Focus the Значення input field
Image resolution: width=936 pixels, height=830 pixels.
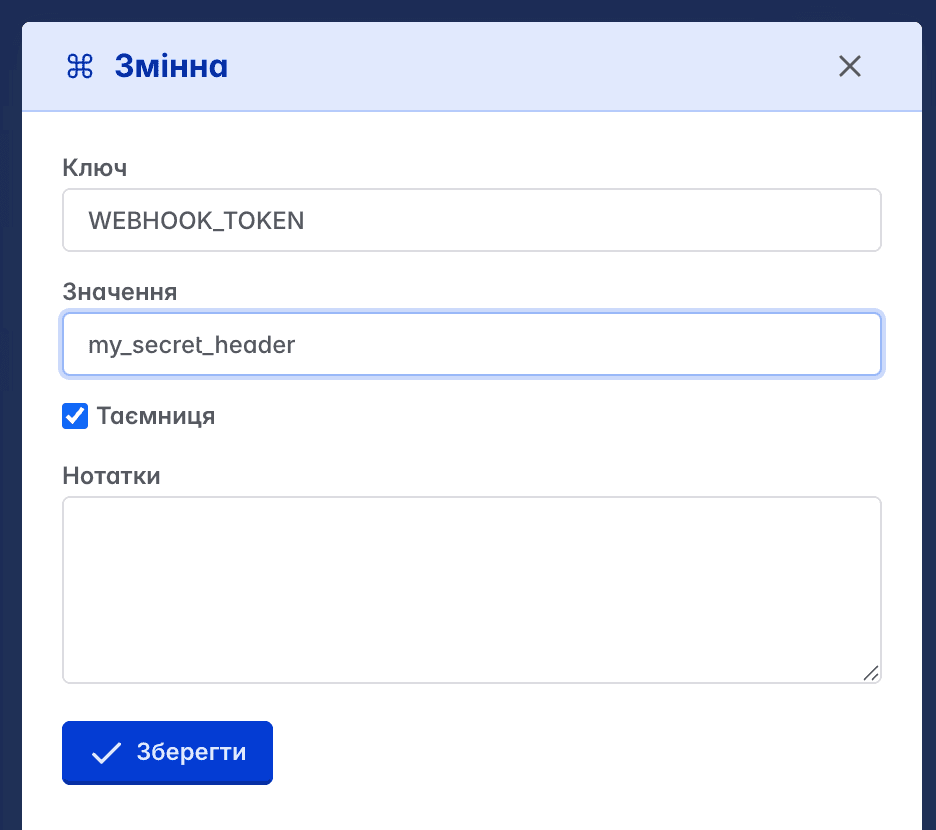click(x=472, y=345)
